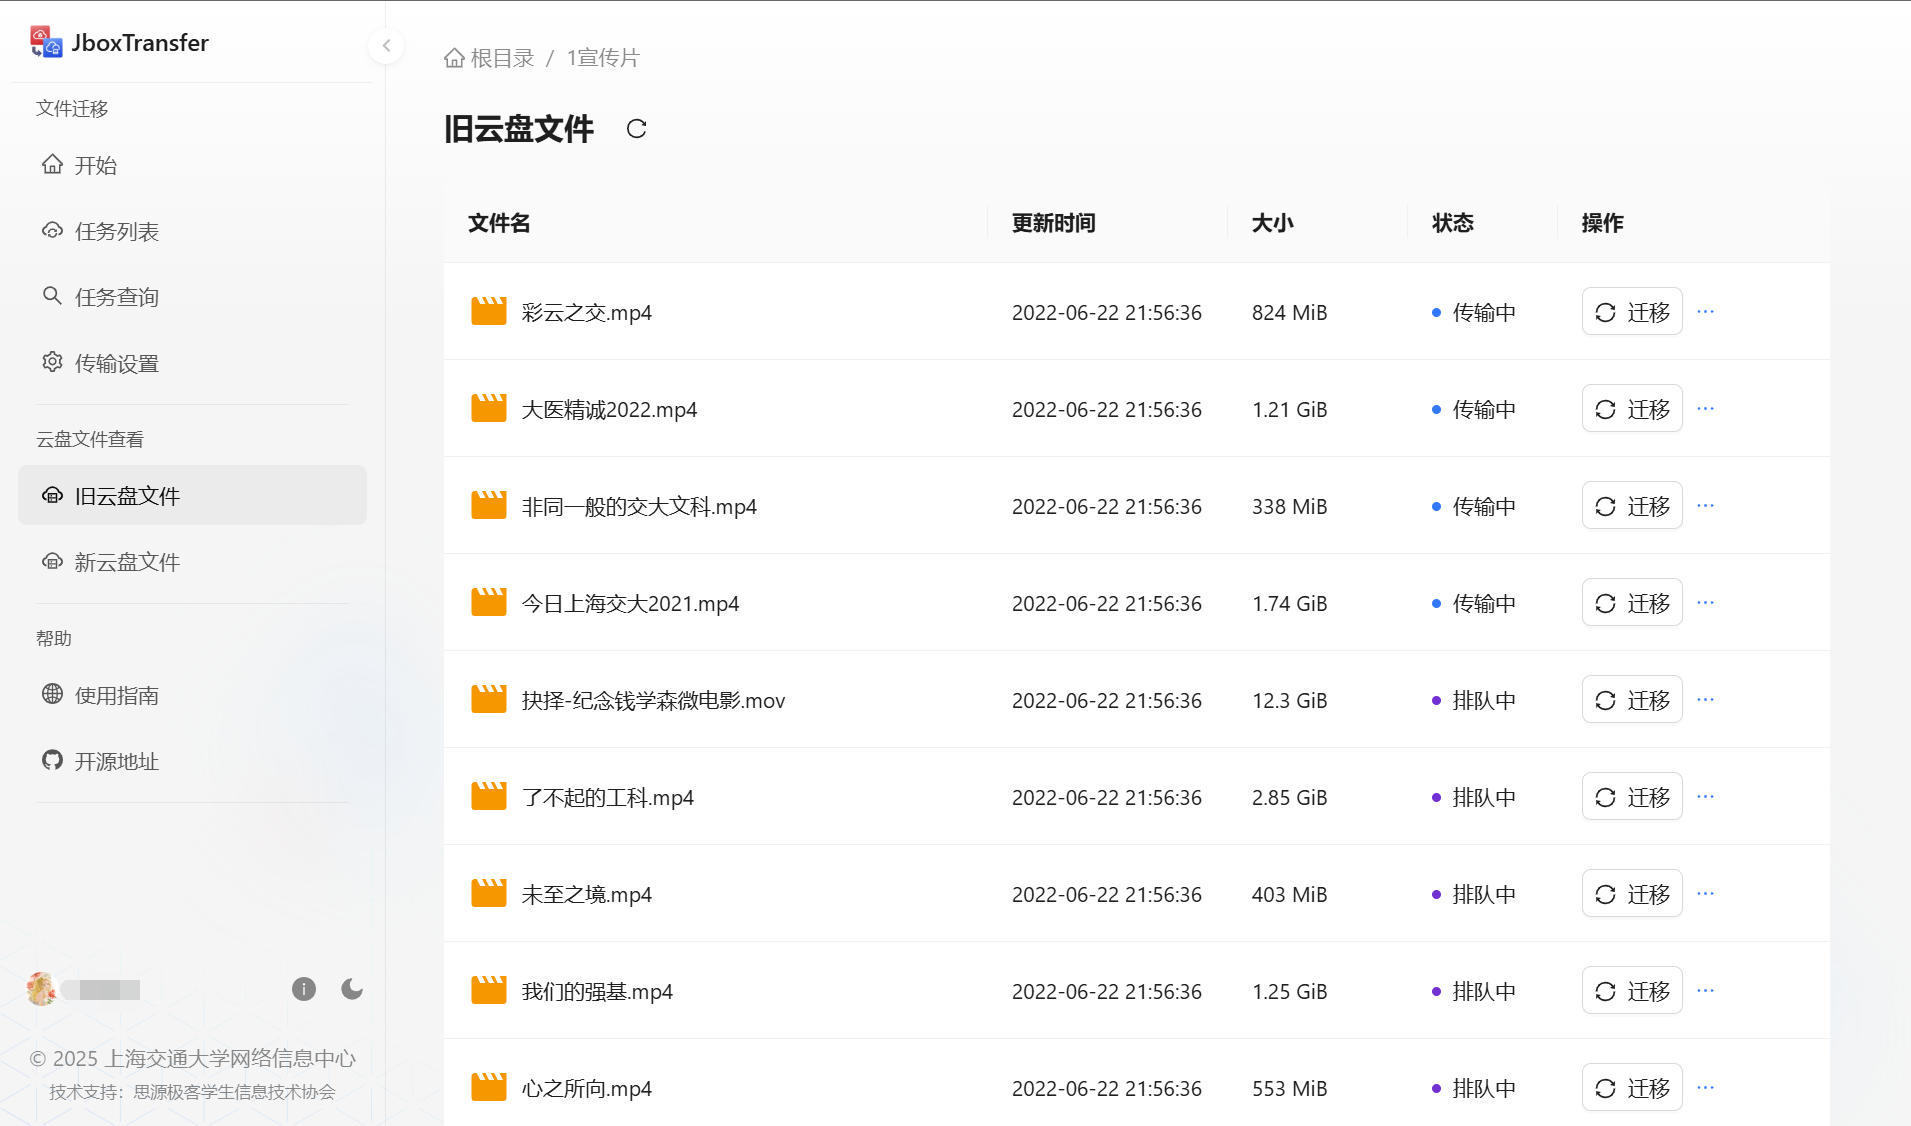Click the user avatar in the sidebar

[42, 989]
